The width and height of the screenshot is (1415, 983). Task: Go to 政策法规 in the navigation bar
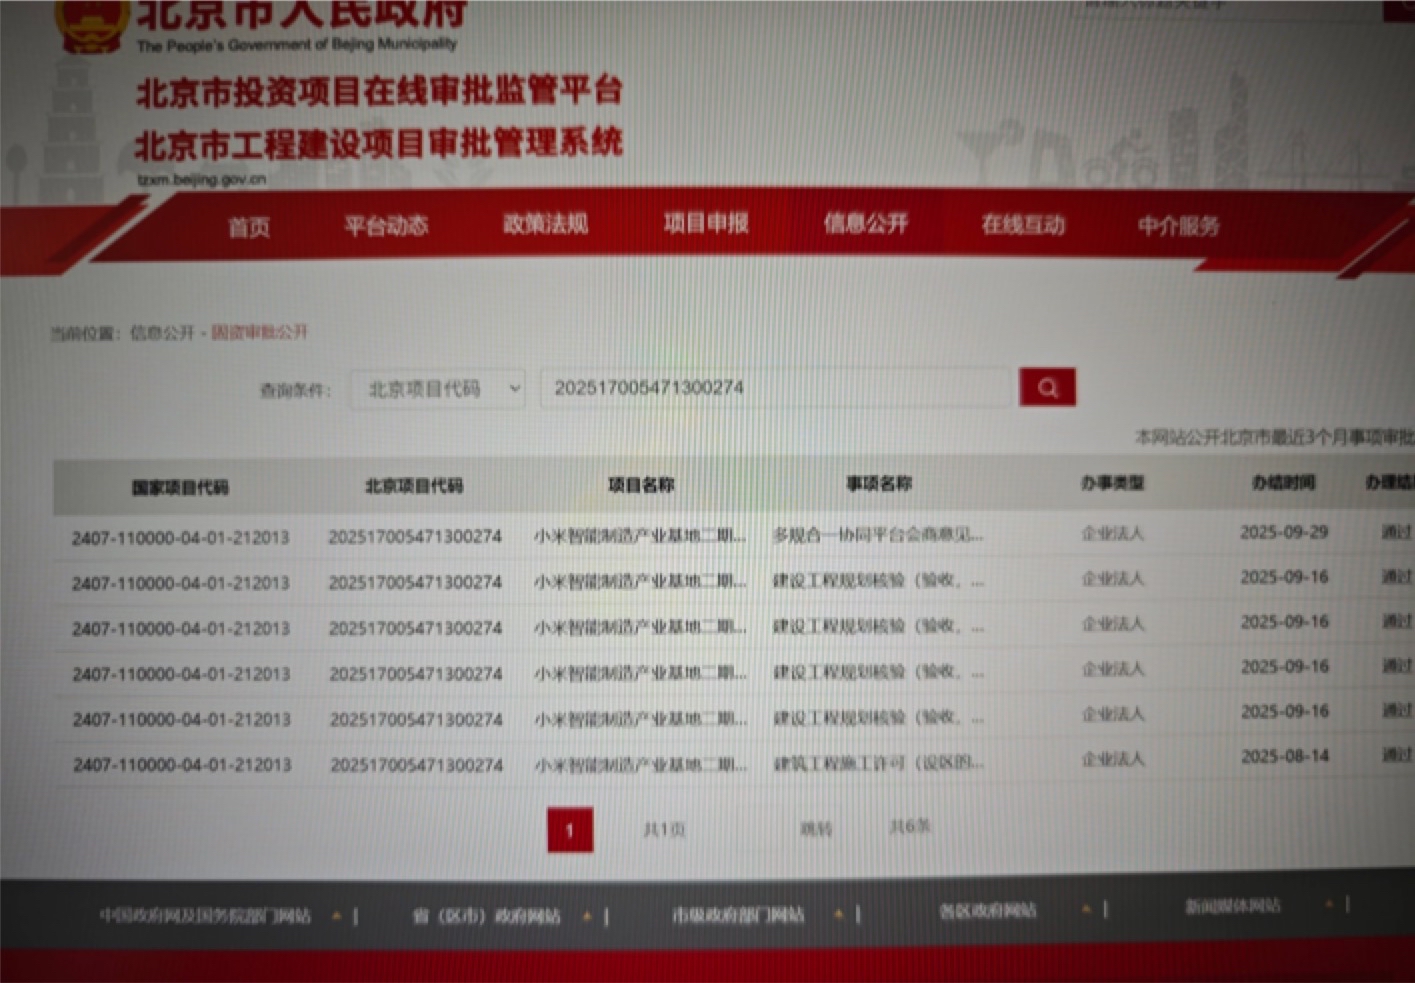click(x=546, y=224)
